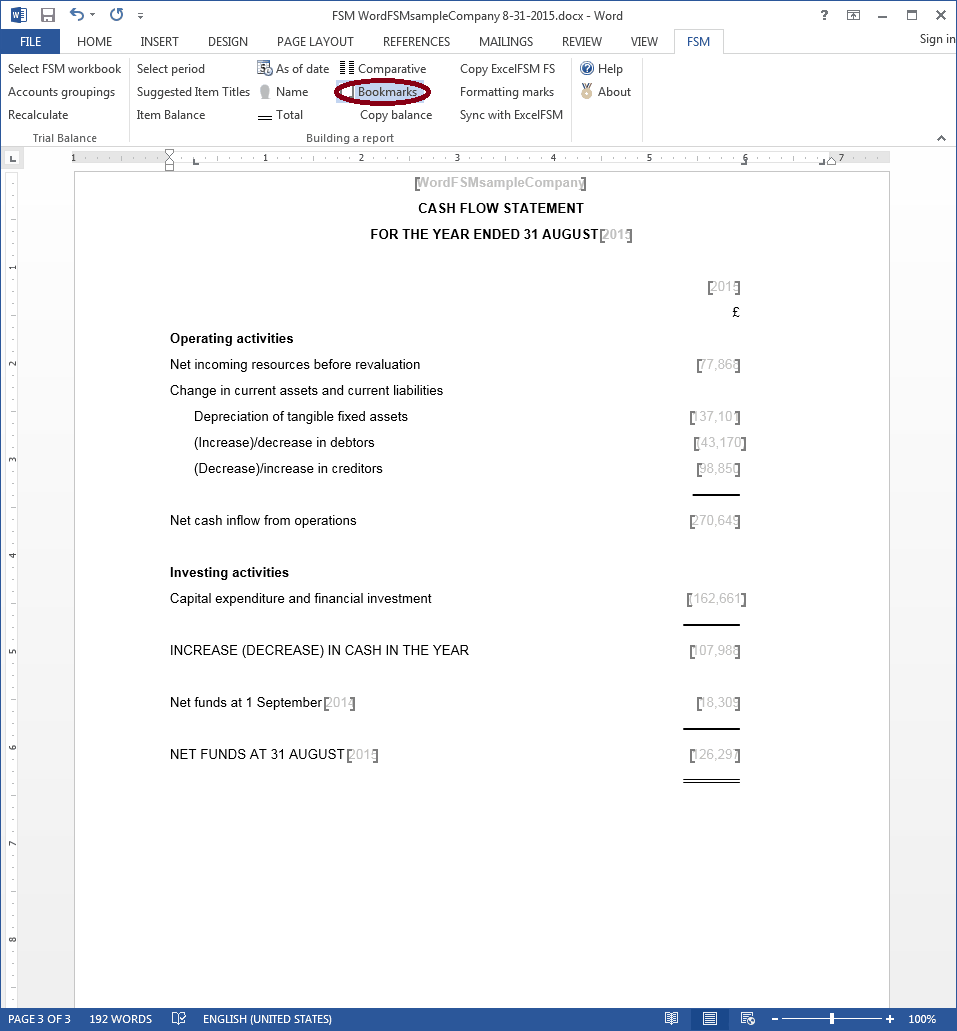Screen dimensions: 957x1031
Task: Click Select FSM workbook
Action: (x=64, y=68)
